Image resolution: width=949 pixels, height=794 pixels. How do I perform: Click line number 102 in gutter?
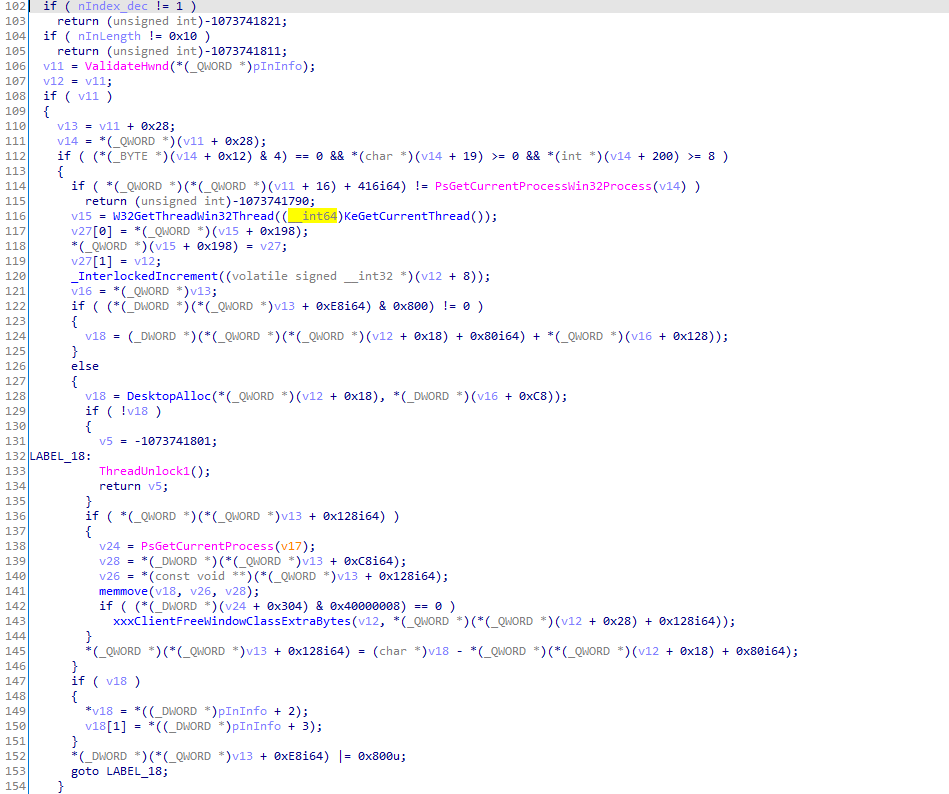point(16,6)
